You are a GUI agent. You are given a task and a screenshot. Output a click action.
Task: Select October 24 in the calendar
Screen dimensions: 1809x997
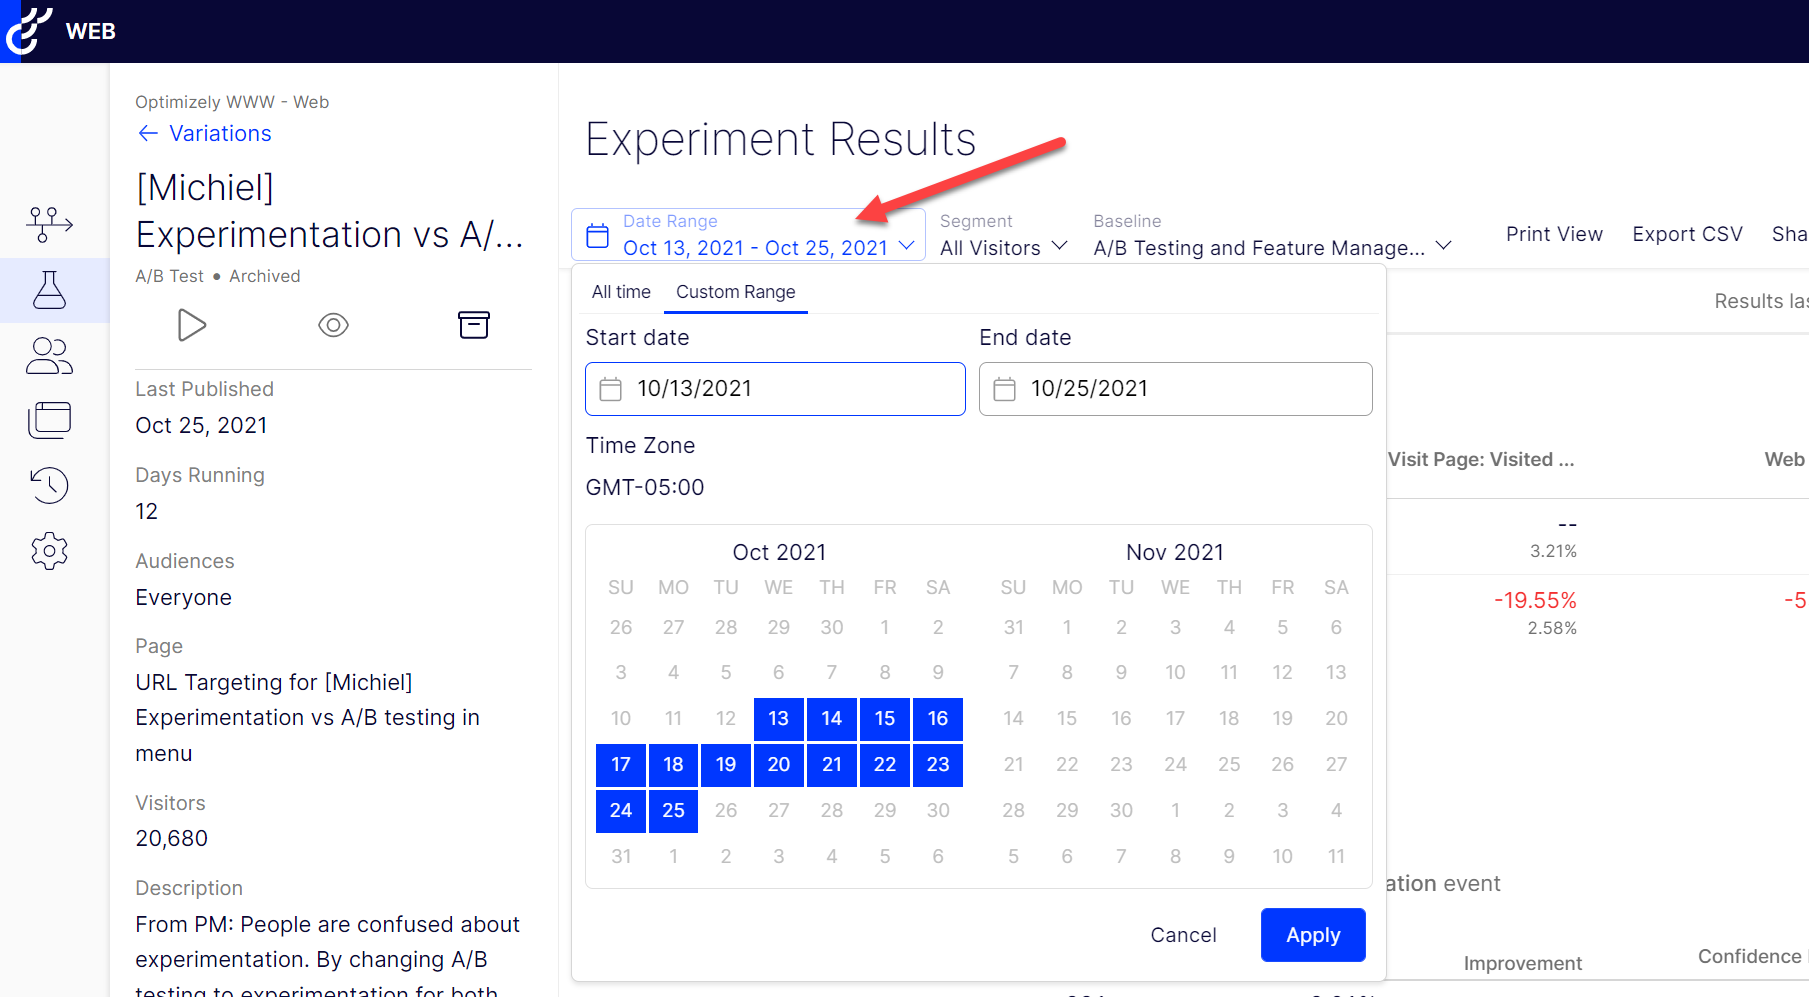[x=621, y=811]
